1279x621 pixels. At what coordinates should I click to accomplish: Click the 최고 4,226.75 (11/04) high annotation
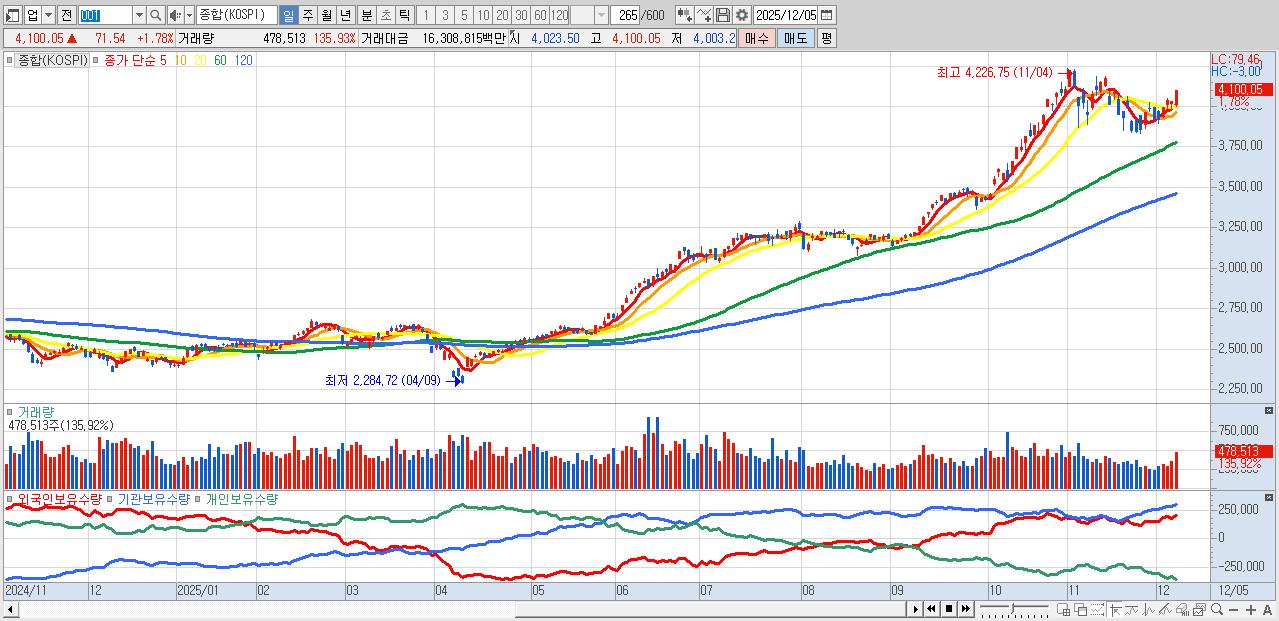(x=994, y=72)
